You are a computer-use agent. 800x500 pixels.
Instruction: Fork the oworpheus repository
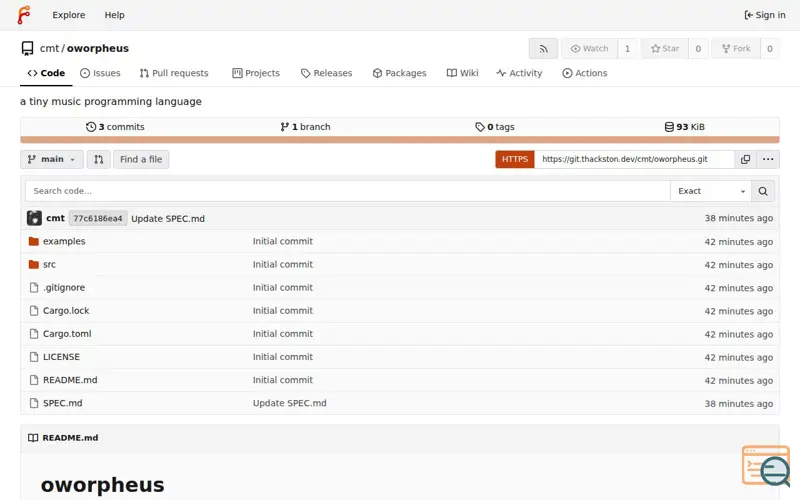736,48
